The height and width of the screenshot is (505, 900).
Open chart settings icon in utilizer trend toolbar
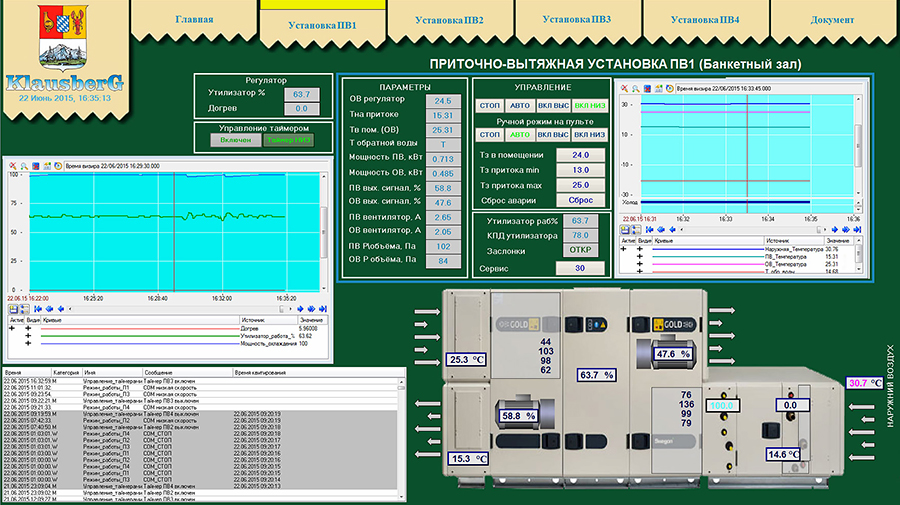pos(47,166)
